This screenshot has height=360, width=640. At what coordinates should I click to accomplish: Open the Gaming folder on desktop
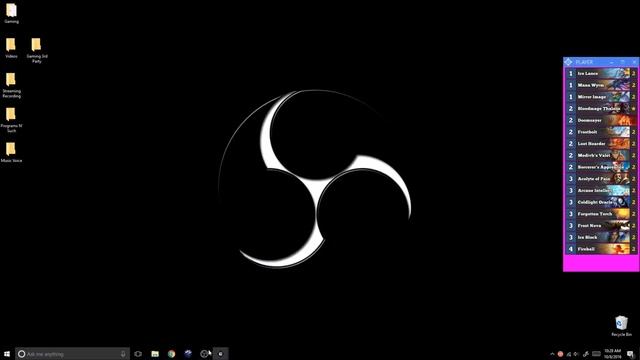tap(11, 13)
